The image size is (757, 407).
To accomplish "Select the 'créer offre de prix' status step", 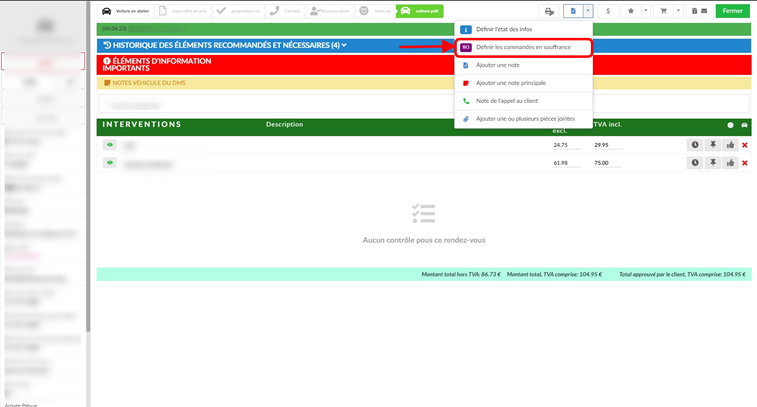I will (x=183, y=11).
